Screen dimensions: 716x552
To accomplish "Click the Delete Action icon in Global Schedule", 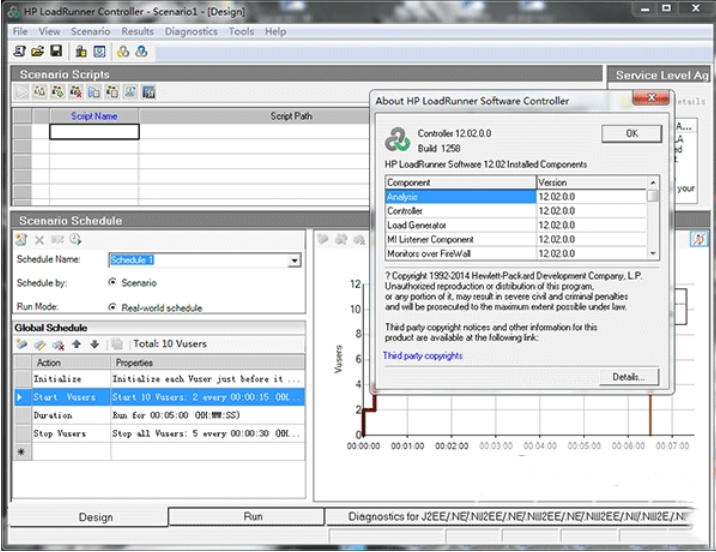I will coord(59,344).
